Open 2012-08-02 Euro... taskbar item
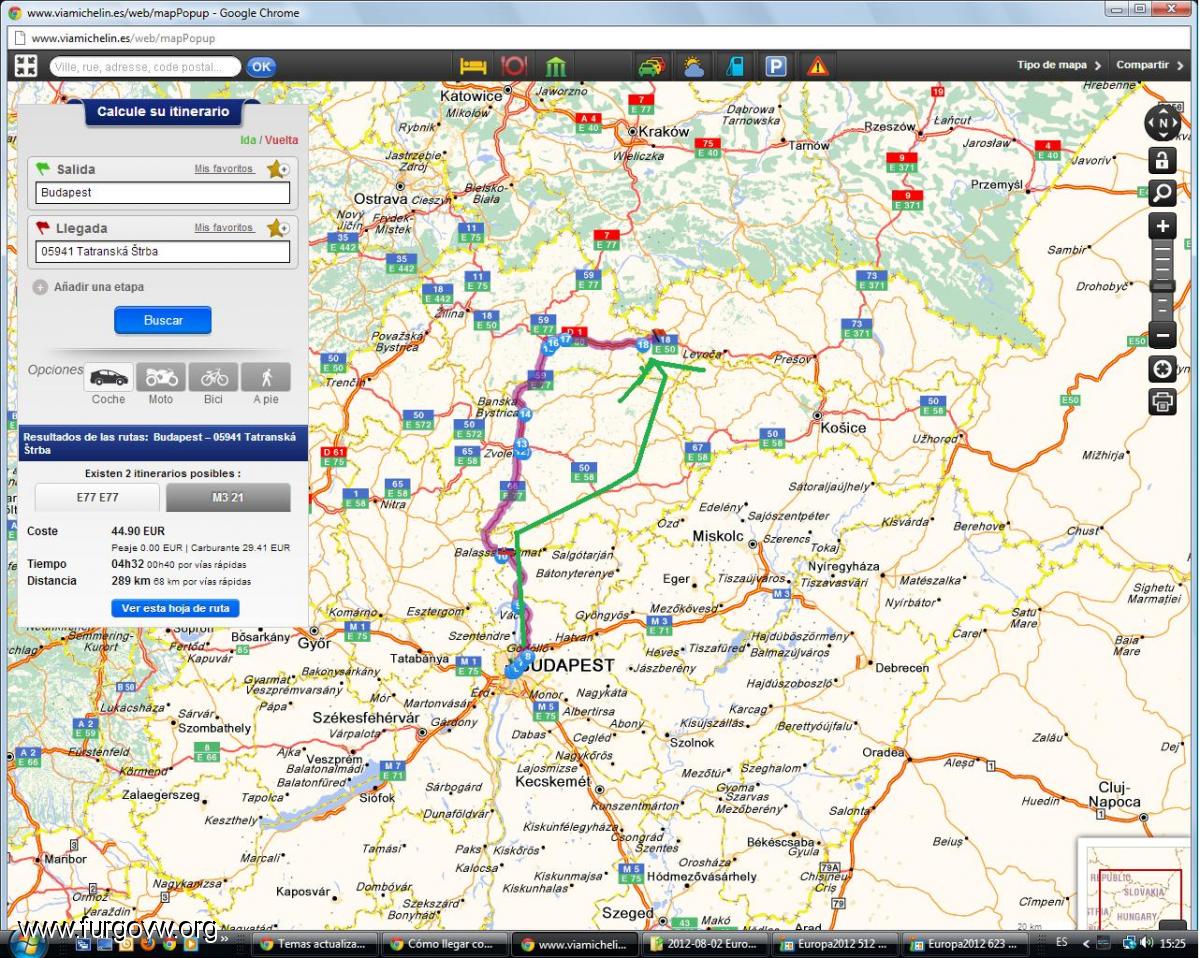Image resolution: width=1200 pixels, height=958 pixels. pos(704,943)
